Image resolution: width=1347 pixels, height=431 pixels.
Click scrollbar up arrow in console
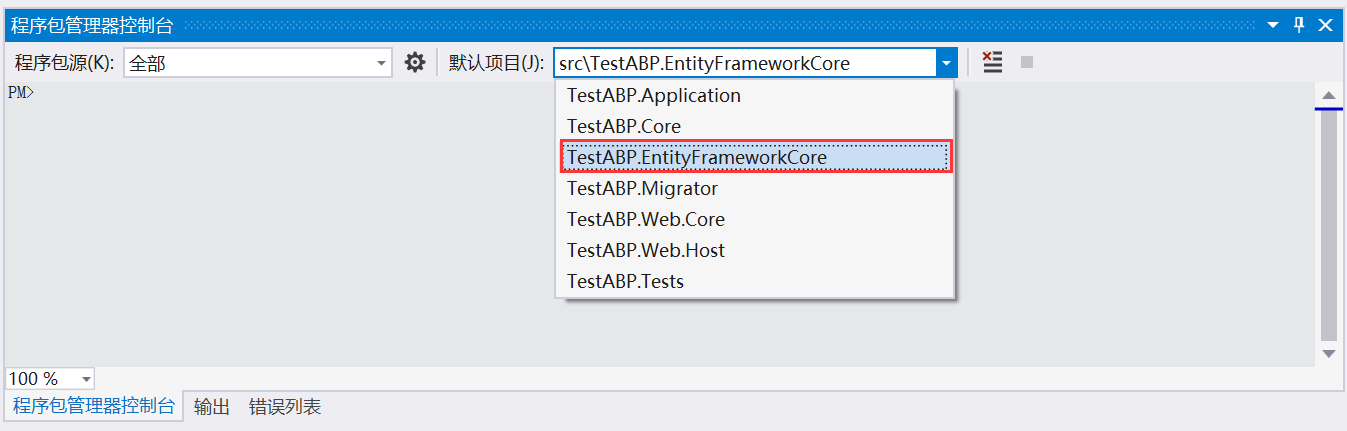point(1329,96)
